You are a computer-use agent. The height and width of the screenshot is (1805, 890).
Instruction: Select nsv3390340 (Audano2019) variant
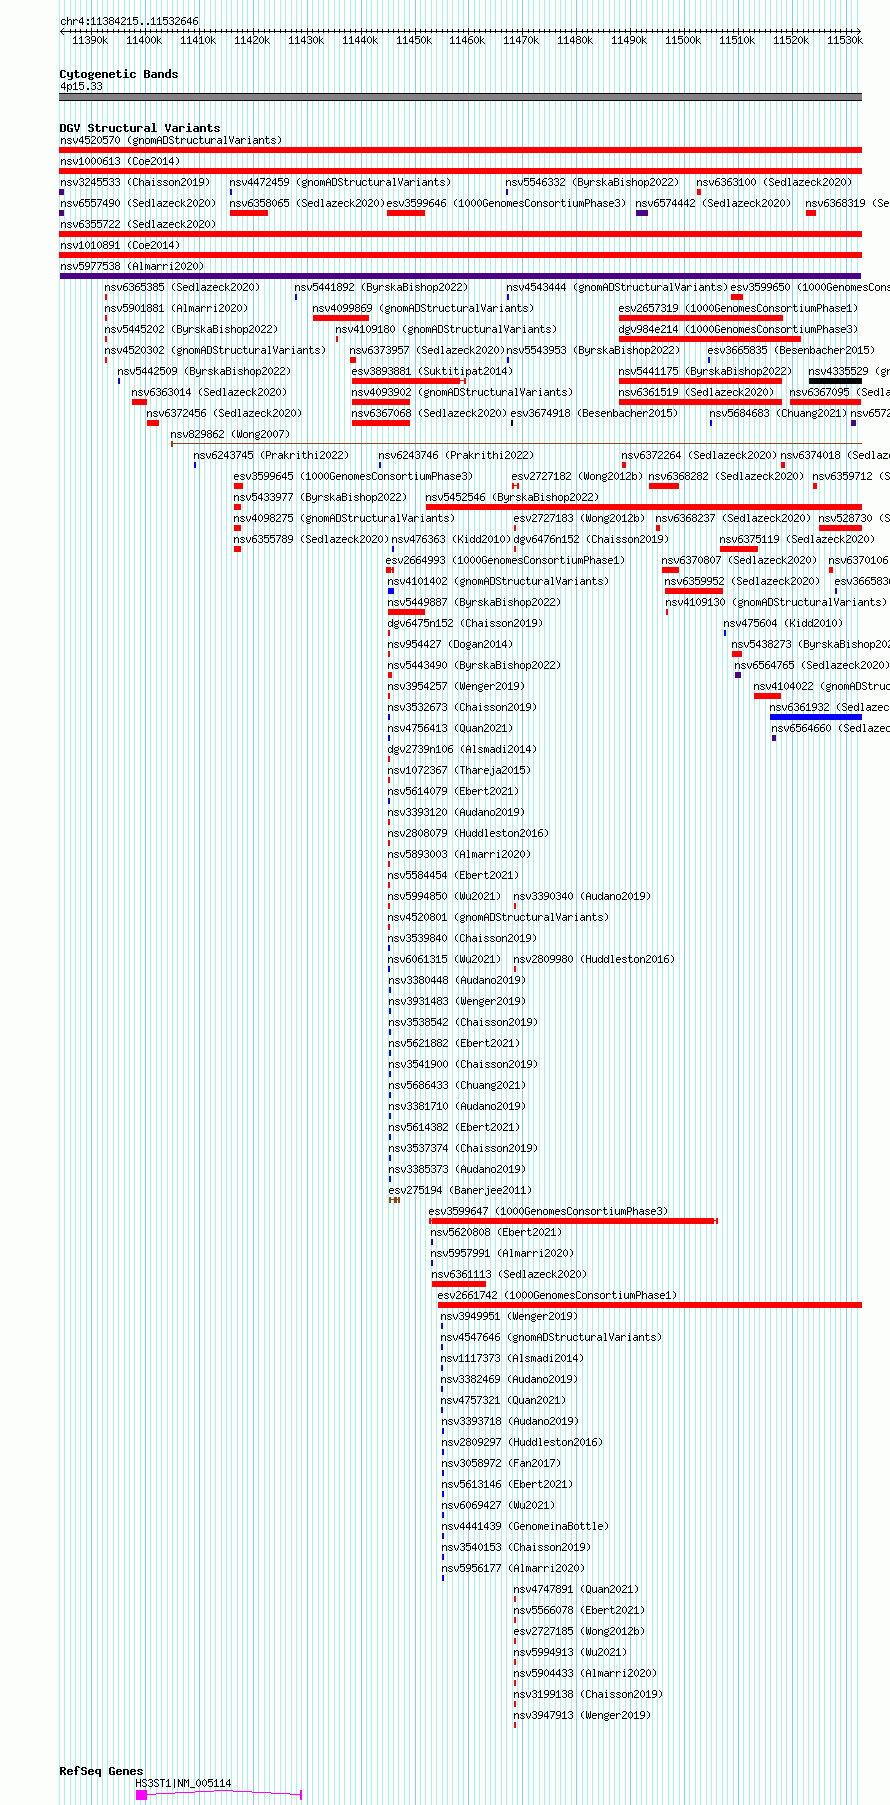(582, 896)
